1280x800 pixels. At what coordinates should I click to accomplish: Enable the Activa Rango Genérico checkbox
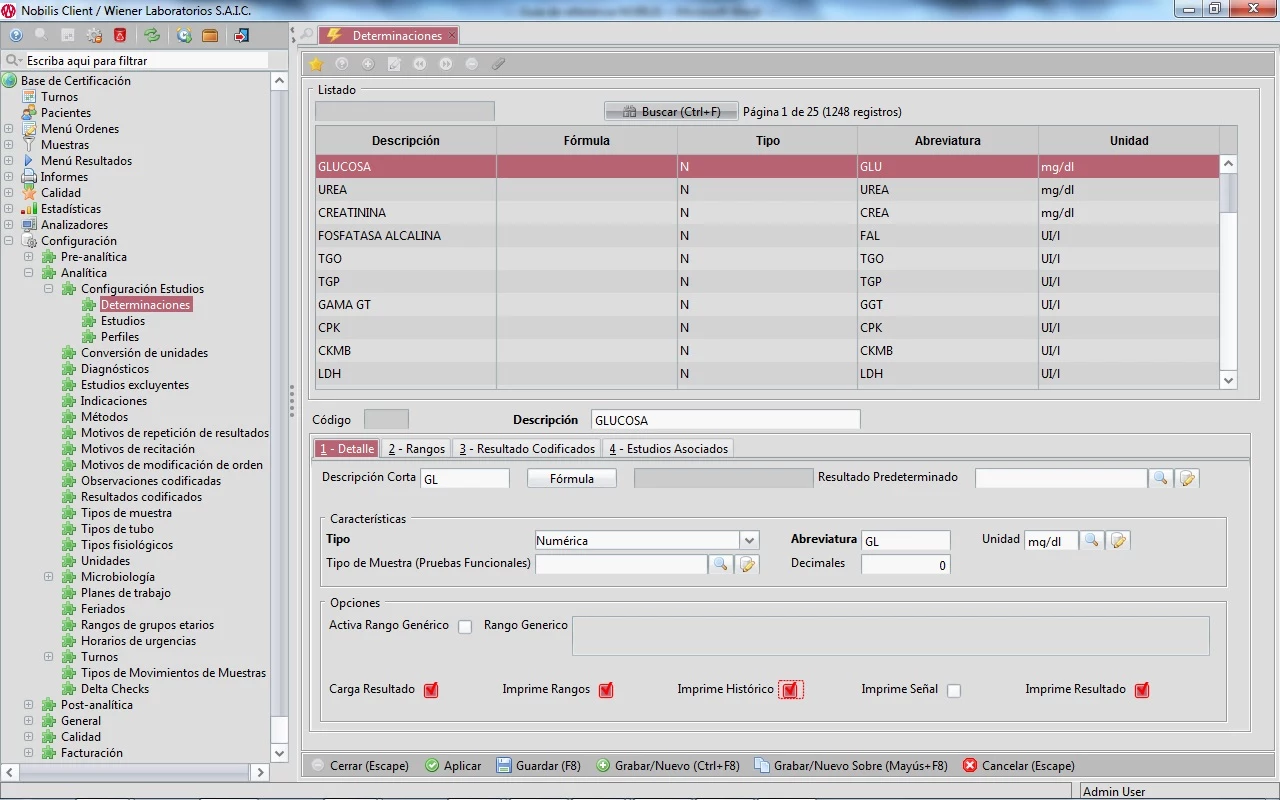pos(465,627)
